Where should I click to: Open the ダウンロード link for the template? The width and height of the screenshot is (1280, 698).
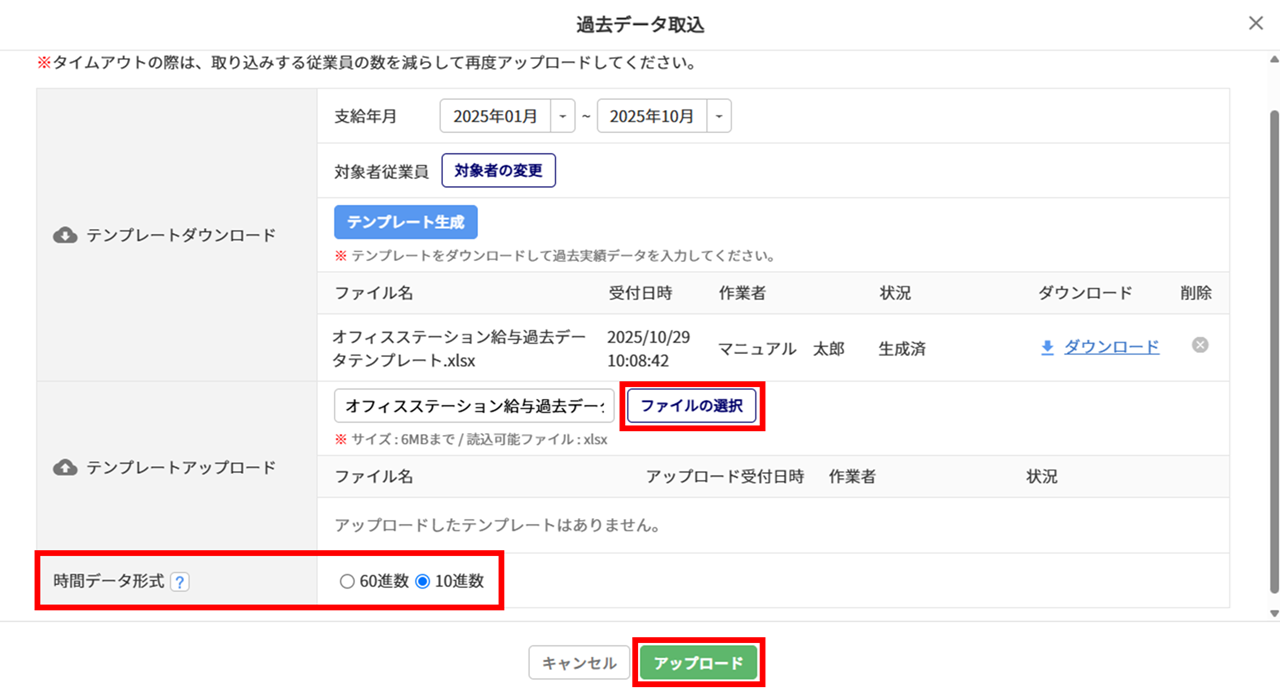pos(1111,347)
